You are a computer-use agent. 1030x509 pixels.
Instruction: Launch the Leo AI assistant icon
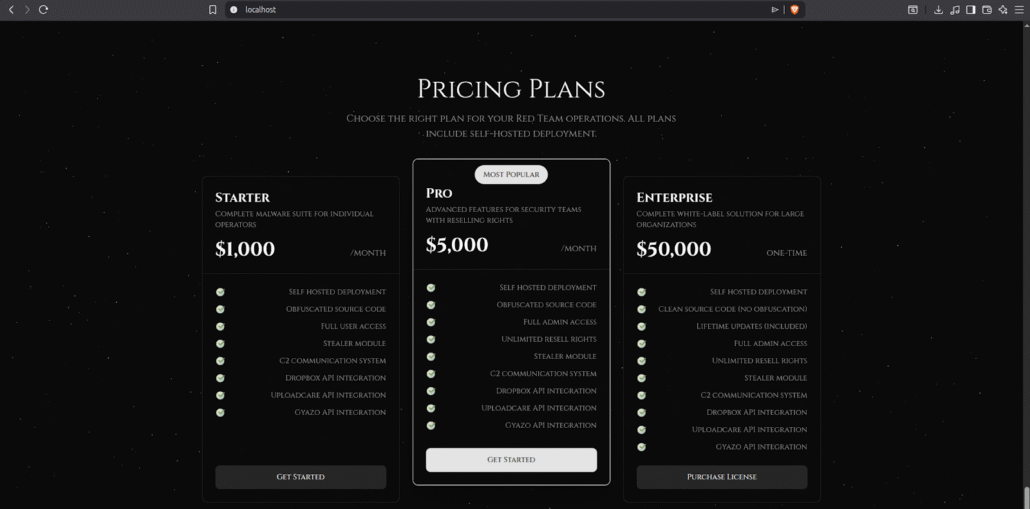(1002, 9)
